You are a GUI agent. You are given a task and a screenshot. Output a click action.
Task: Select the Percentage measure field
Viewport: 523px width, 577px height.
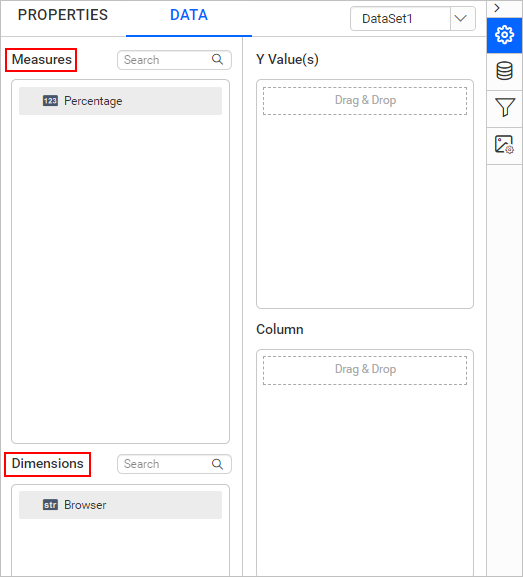point(120,101)
